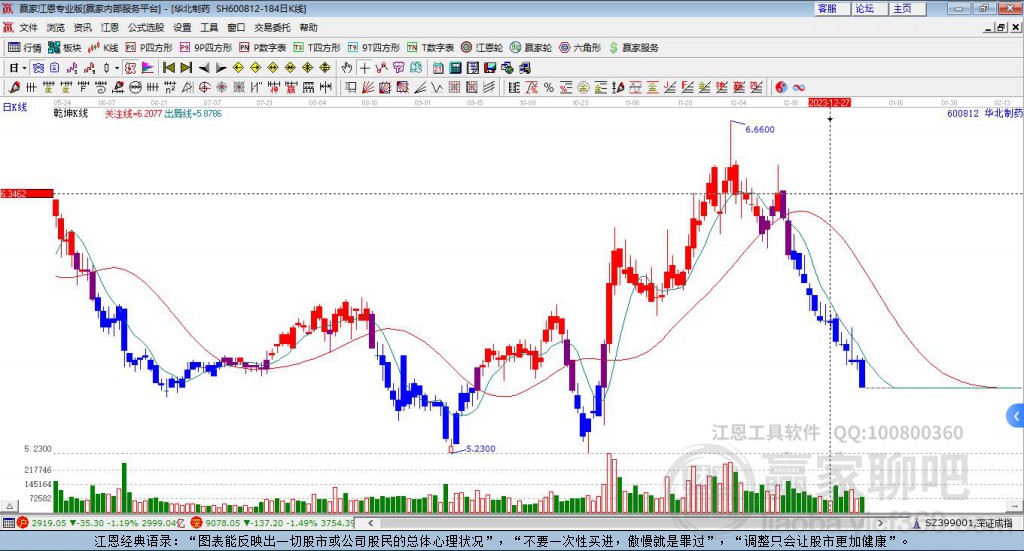The width and height of the screenshot is (1024, 551).
Task: Open the 板块 sector view
Action: 65,48
